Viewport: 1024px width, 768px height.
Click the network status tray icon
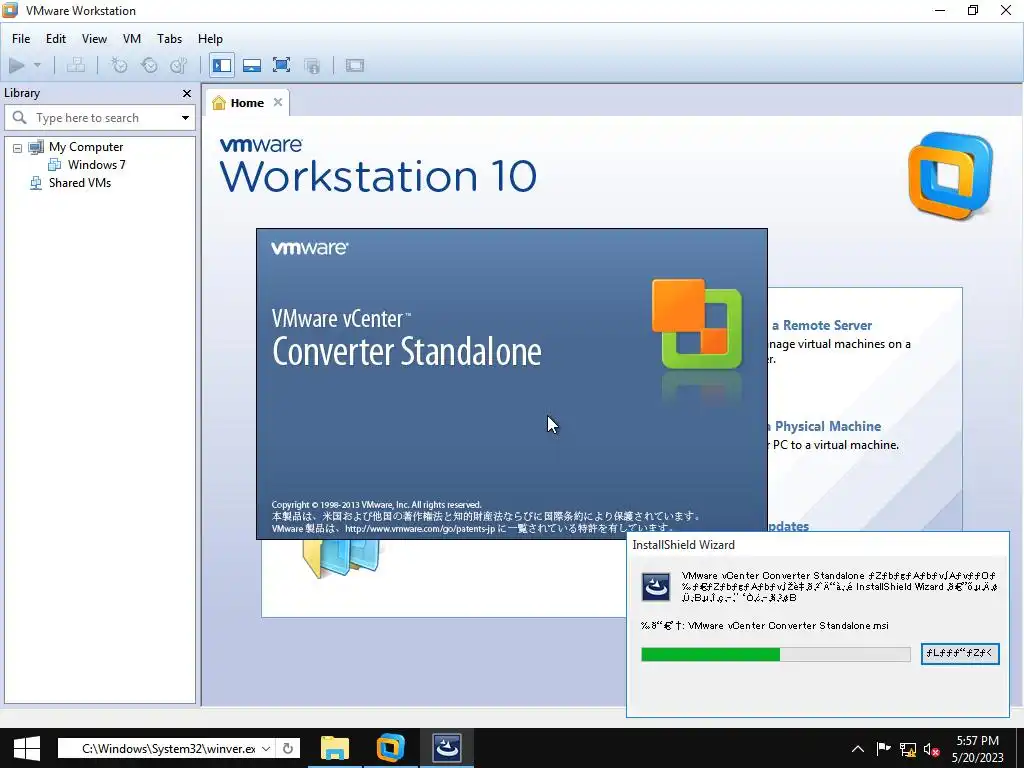(x=908, y=749)
